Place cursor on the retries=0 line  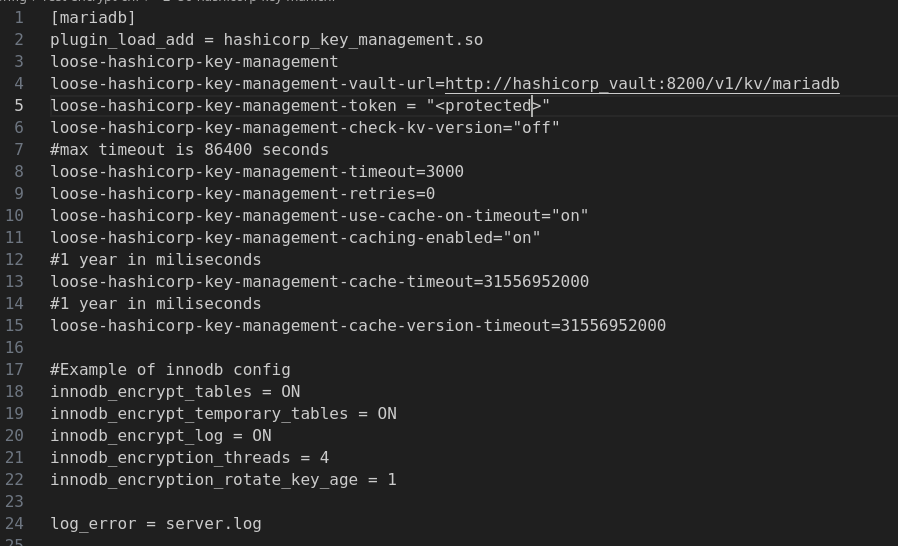point(243,194)
